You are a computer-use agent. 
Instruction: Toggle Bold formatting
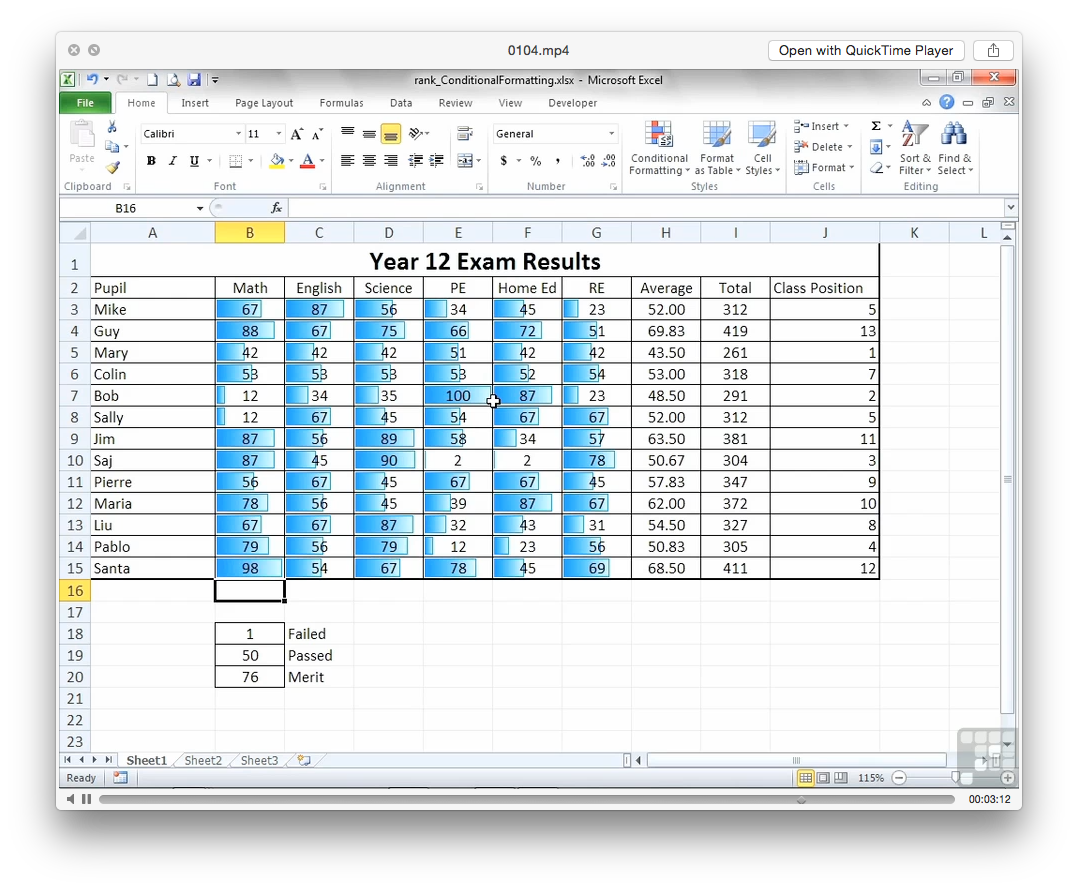coord(151,161)
